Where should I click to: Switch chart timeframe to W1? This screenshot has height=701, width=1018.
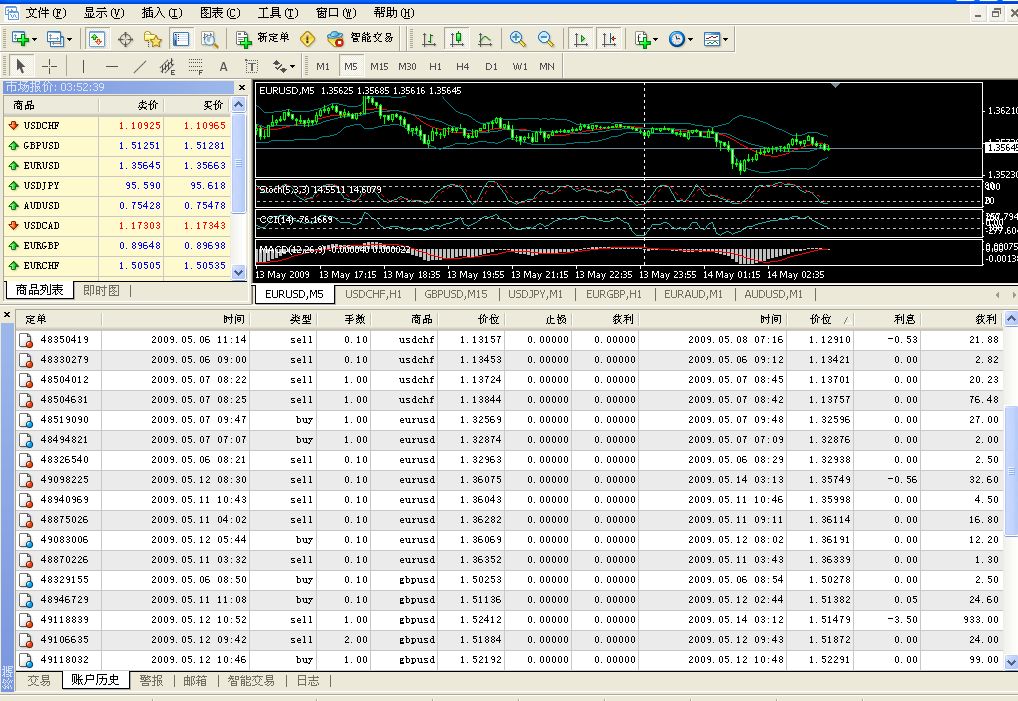point(519,66)
